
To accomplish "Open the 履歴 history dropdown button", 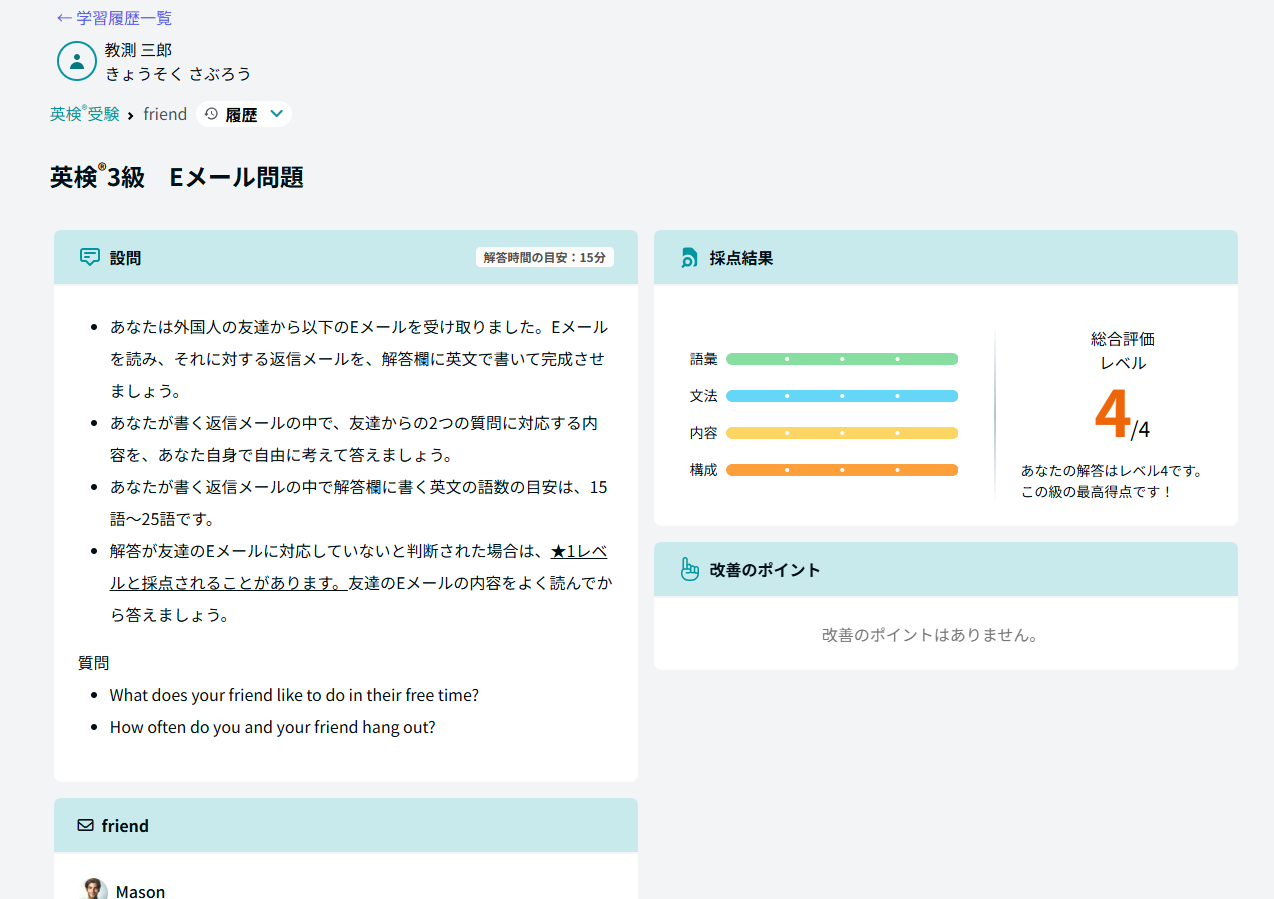I will [x=243, y=114].
